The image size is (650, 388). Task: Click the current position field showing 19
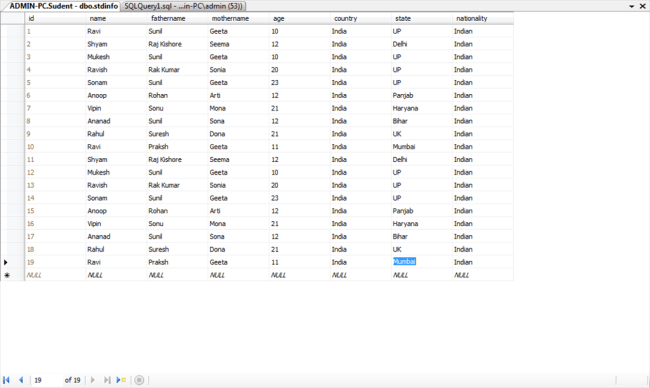(x=46, y=380)
